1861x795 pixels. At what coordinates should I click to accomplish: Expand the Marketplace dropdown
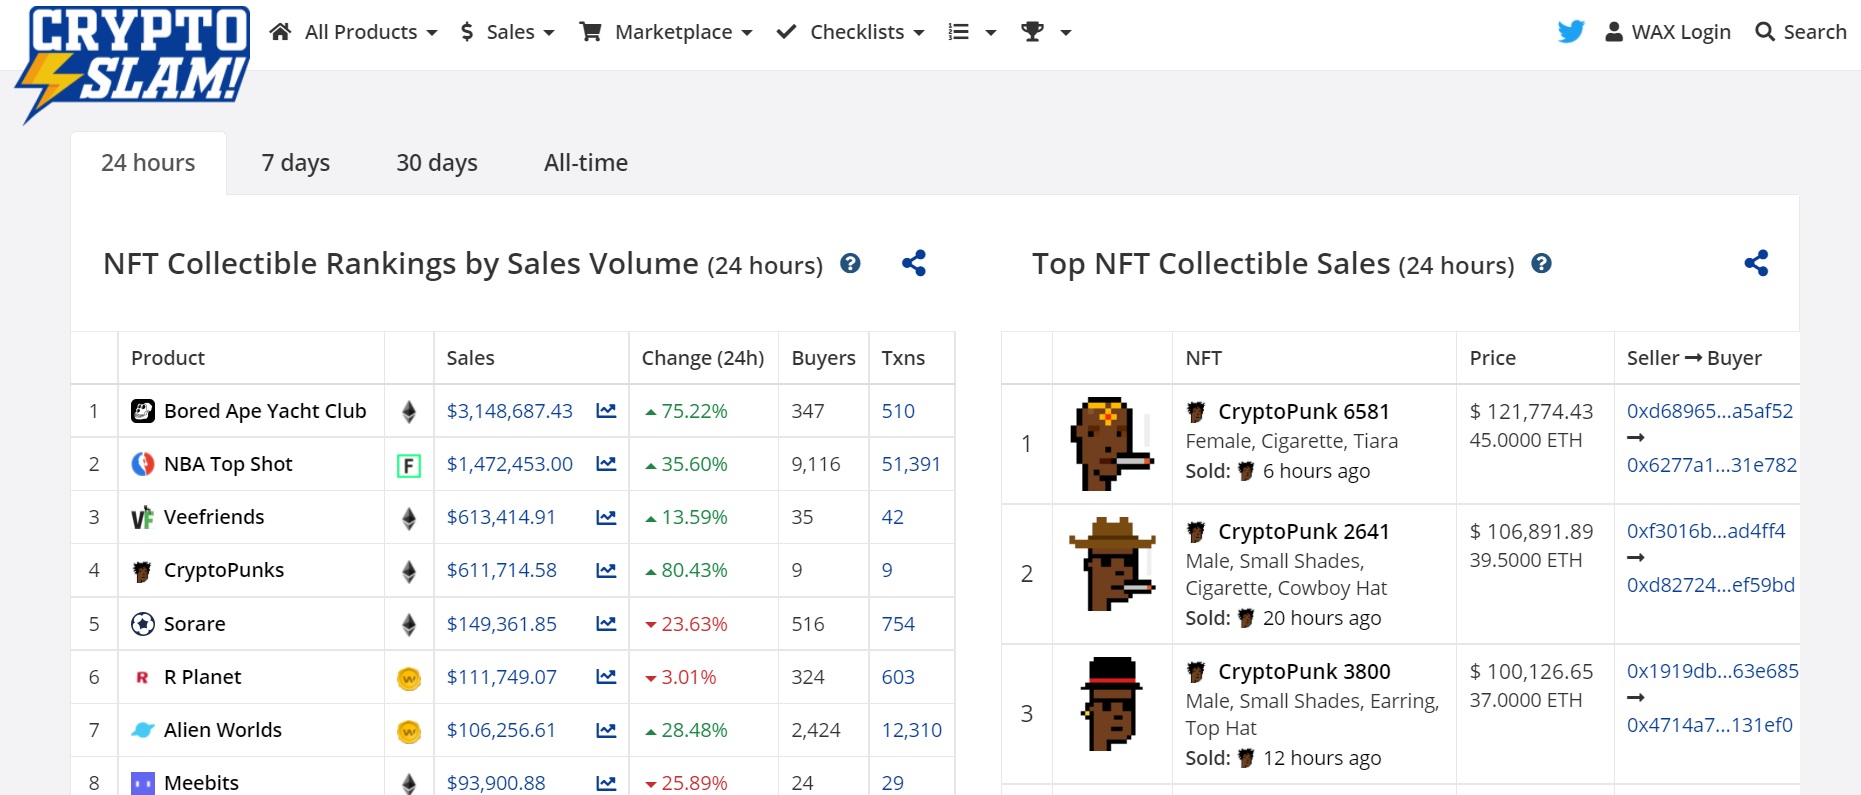tap(666, 32)
